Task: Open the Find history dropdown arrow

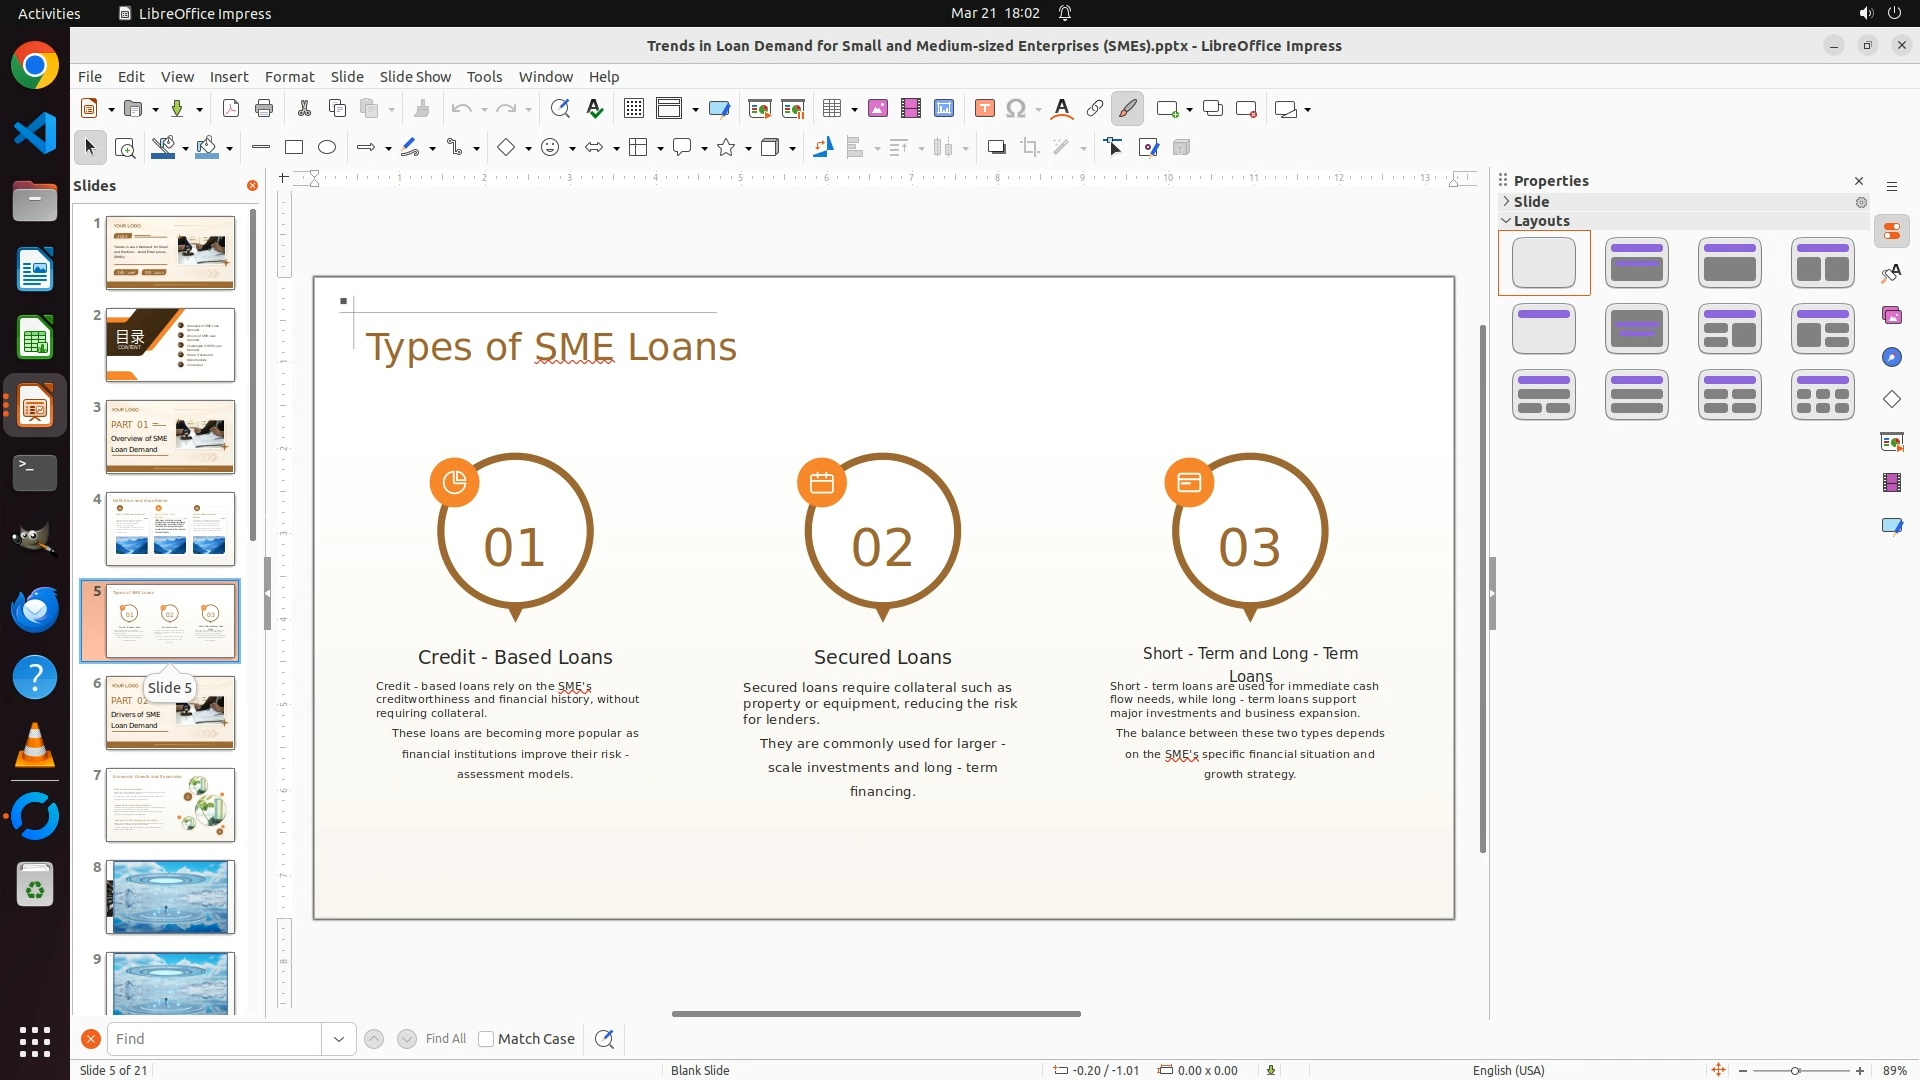Action: [338, 1039]
